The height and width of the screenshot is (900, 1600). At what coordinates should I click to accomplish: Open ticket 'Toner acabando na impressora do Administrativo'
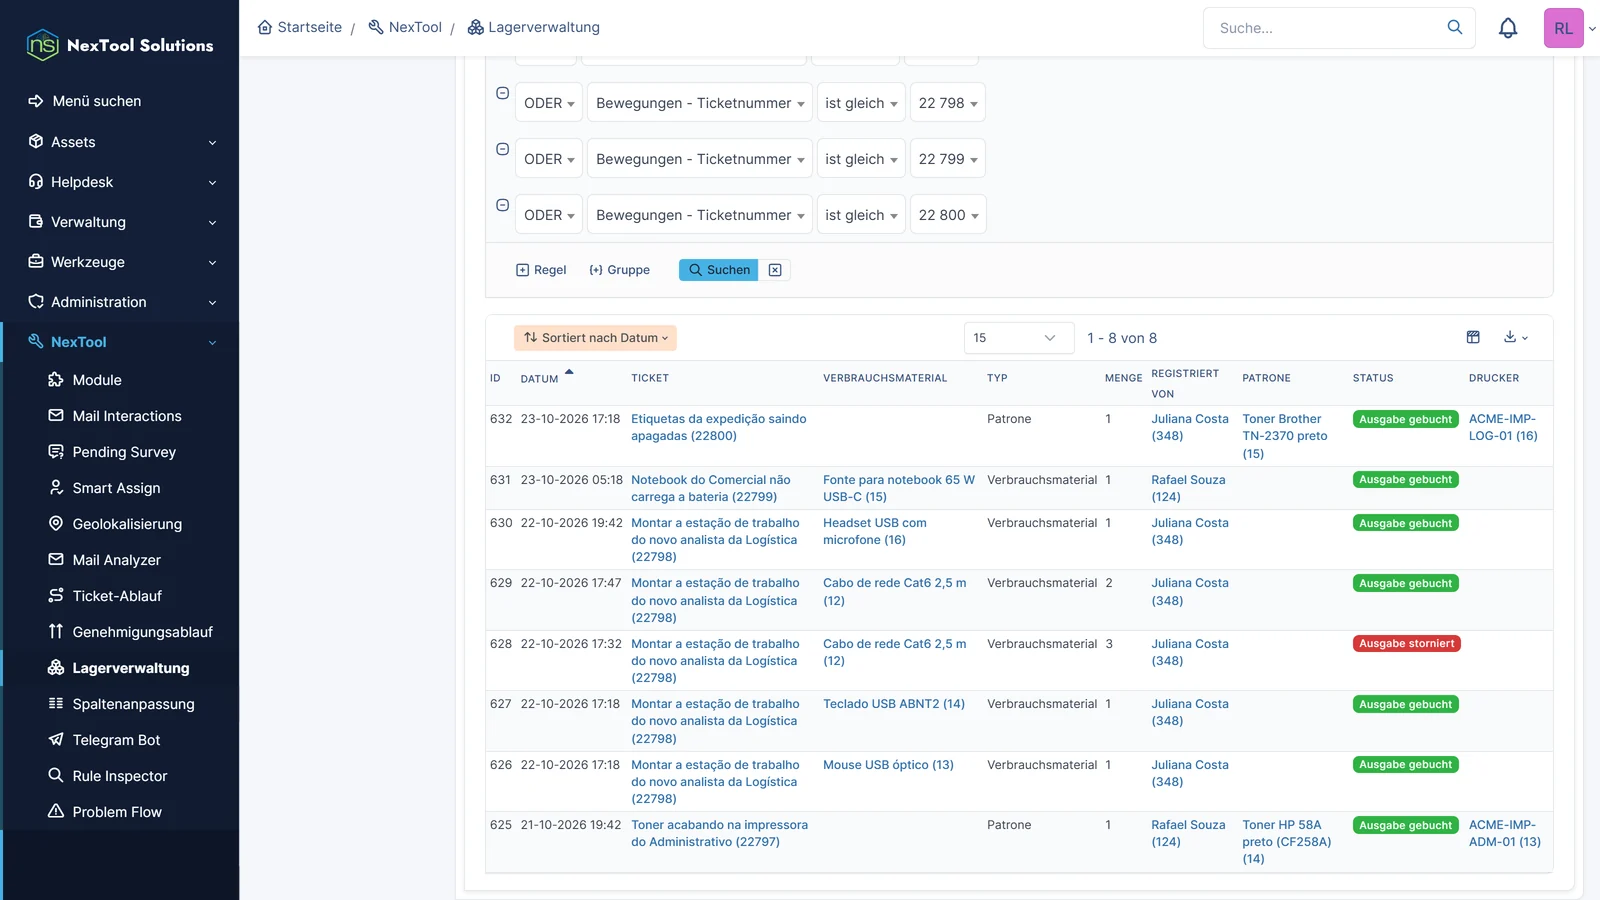coord(719,833)
